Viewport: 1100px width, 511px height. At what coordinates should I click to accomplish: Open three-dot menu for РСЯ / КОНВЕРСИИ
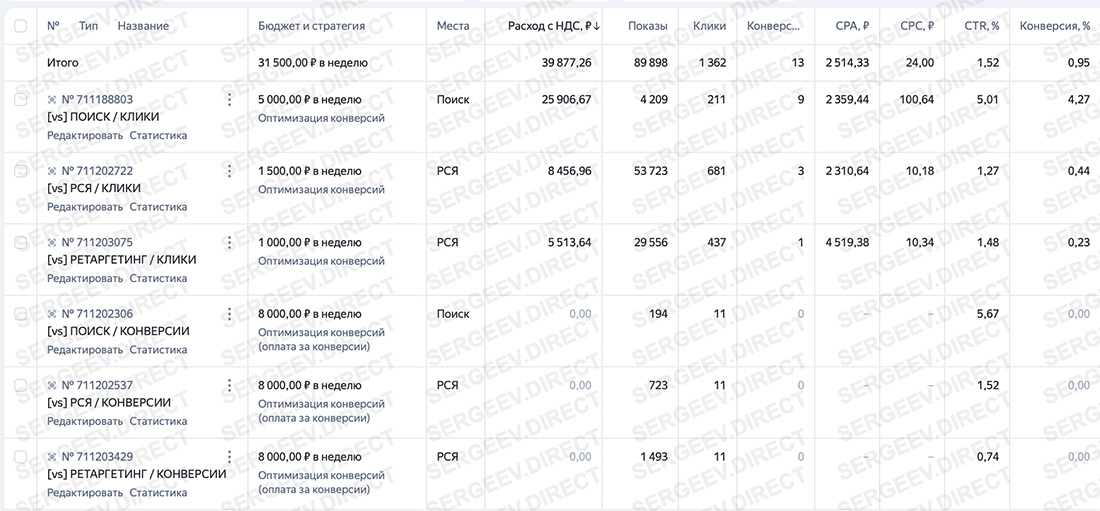point(229,385)
